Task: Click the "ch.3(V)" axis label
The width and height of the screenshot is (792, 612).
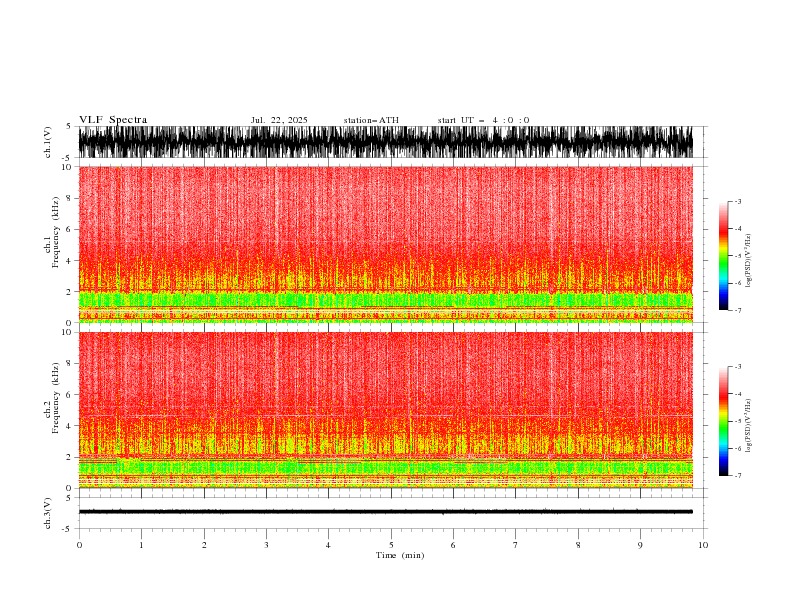Action: click(x=48, y=513)
